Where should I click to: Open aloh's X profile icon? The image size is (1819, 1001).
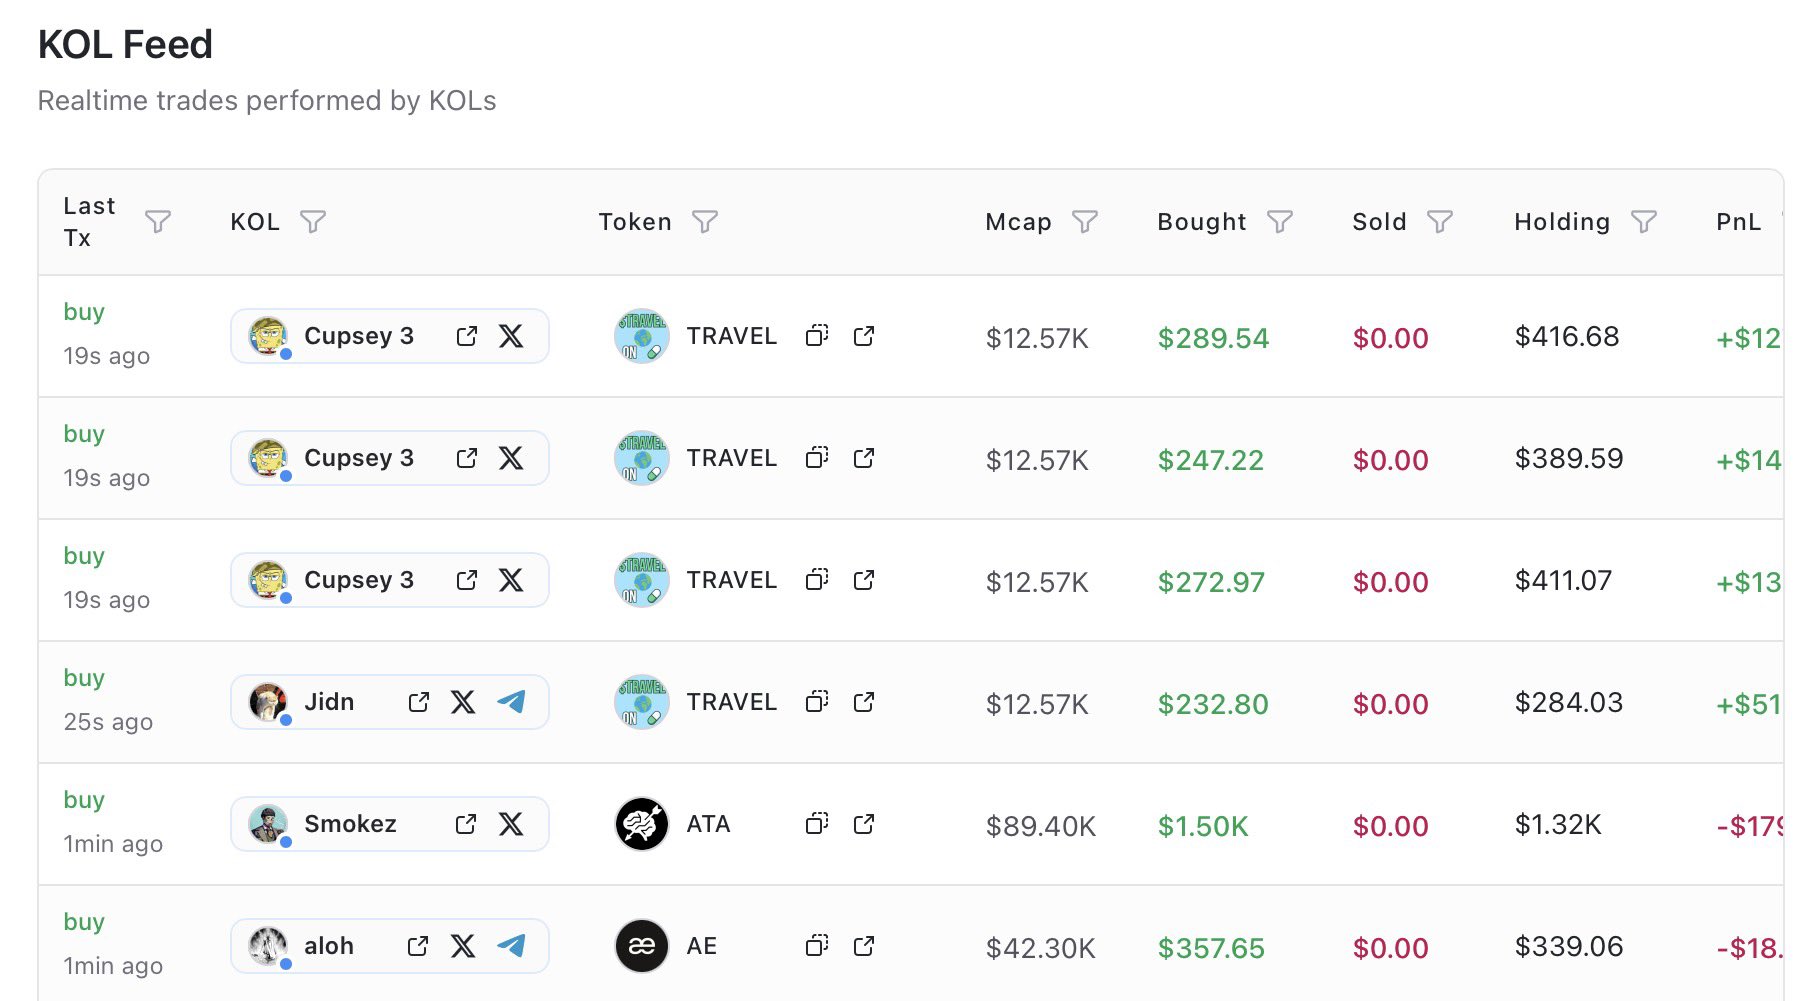(463, 946)
